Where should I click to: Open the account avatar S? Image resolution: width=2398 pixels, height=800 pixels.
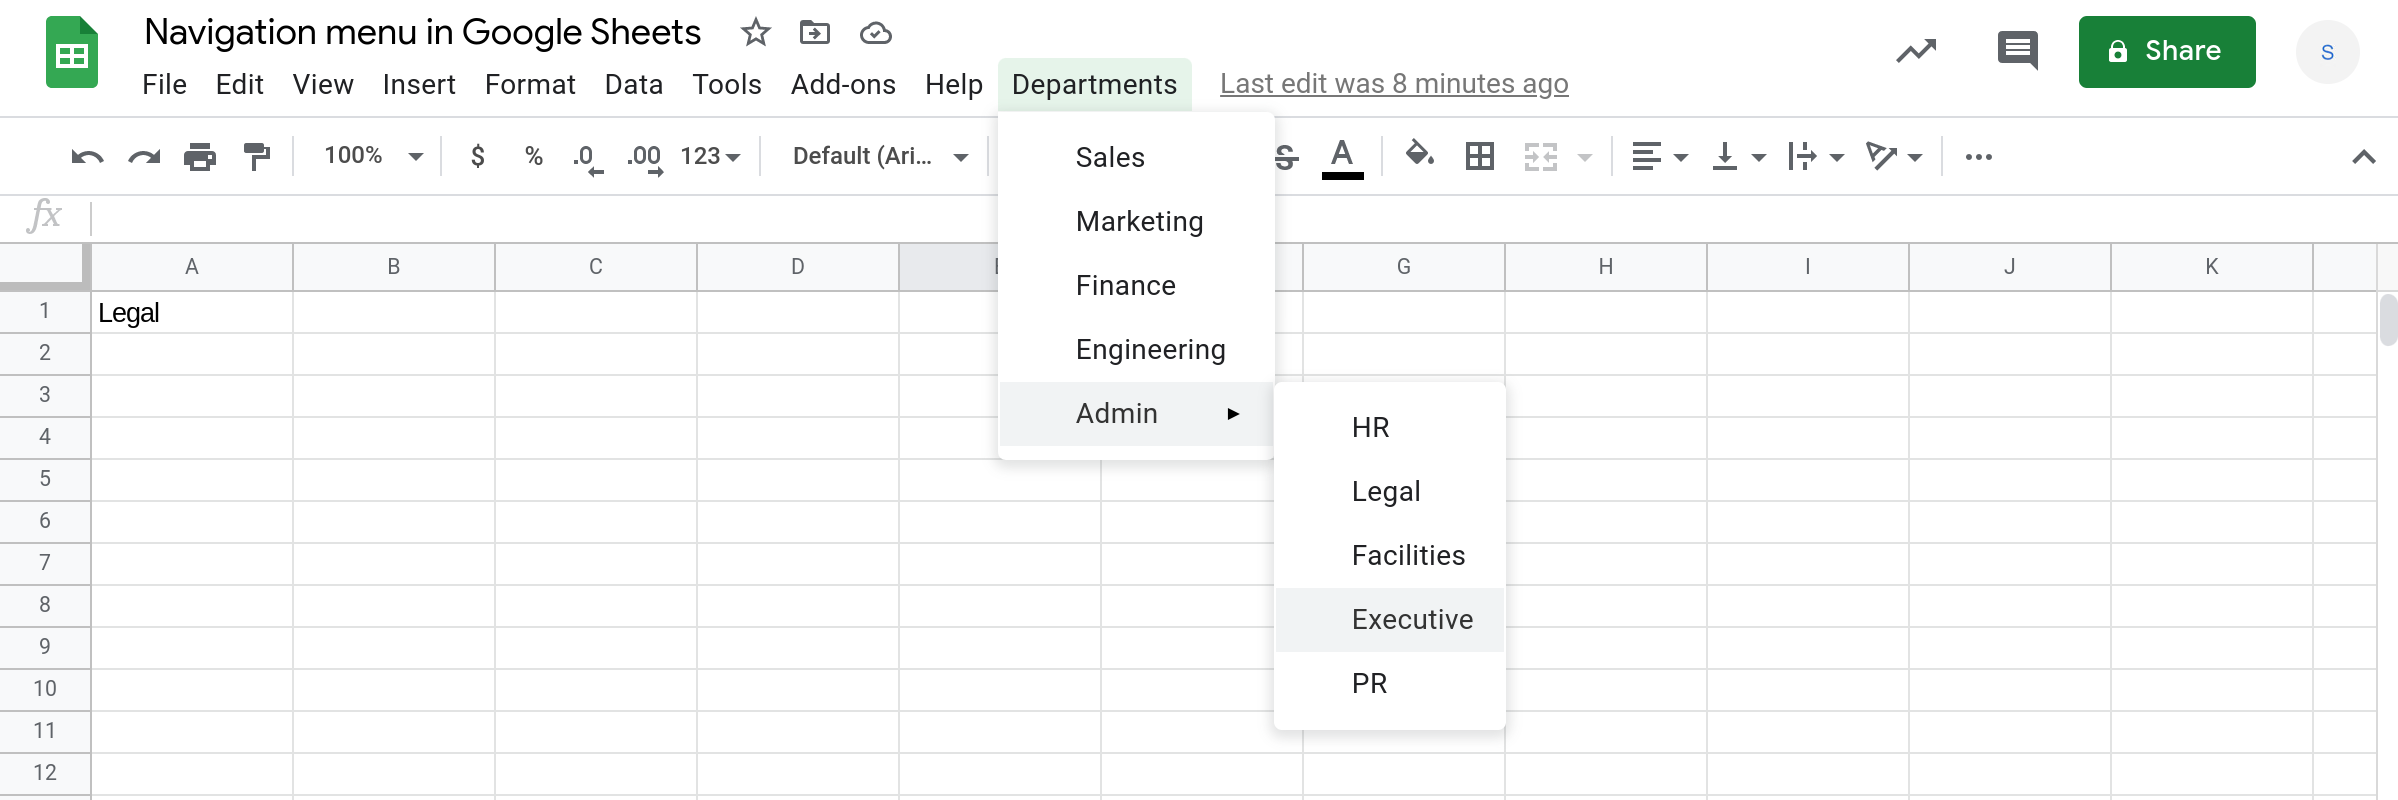(x=2327, y=52)
